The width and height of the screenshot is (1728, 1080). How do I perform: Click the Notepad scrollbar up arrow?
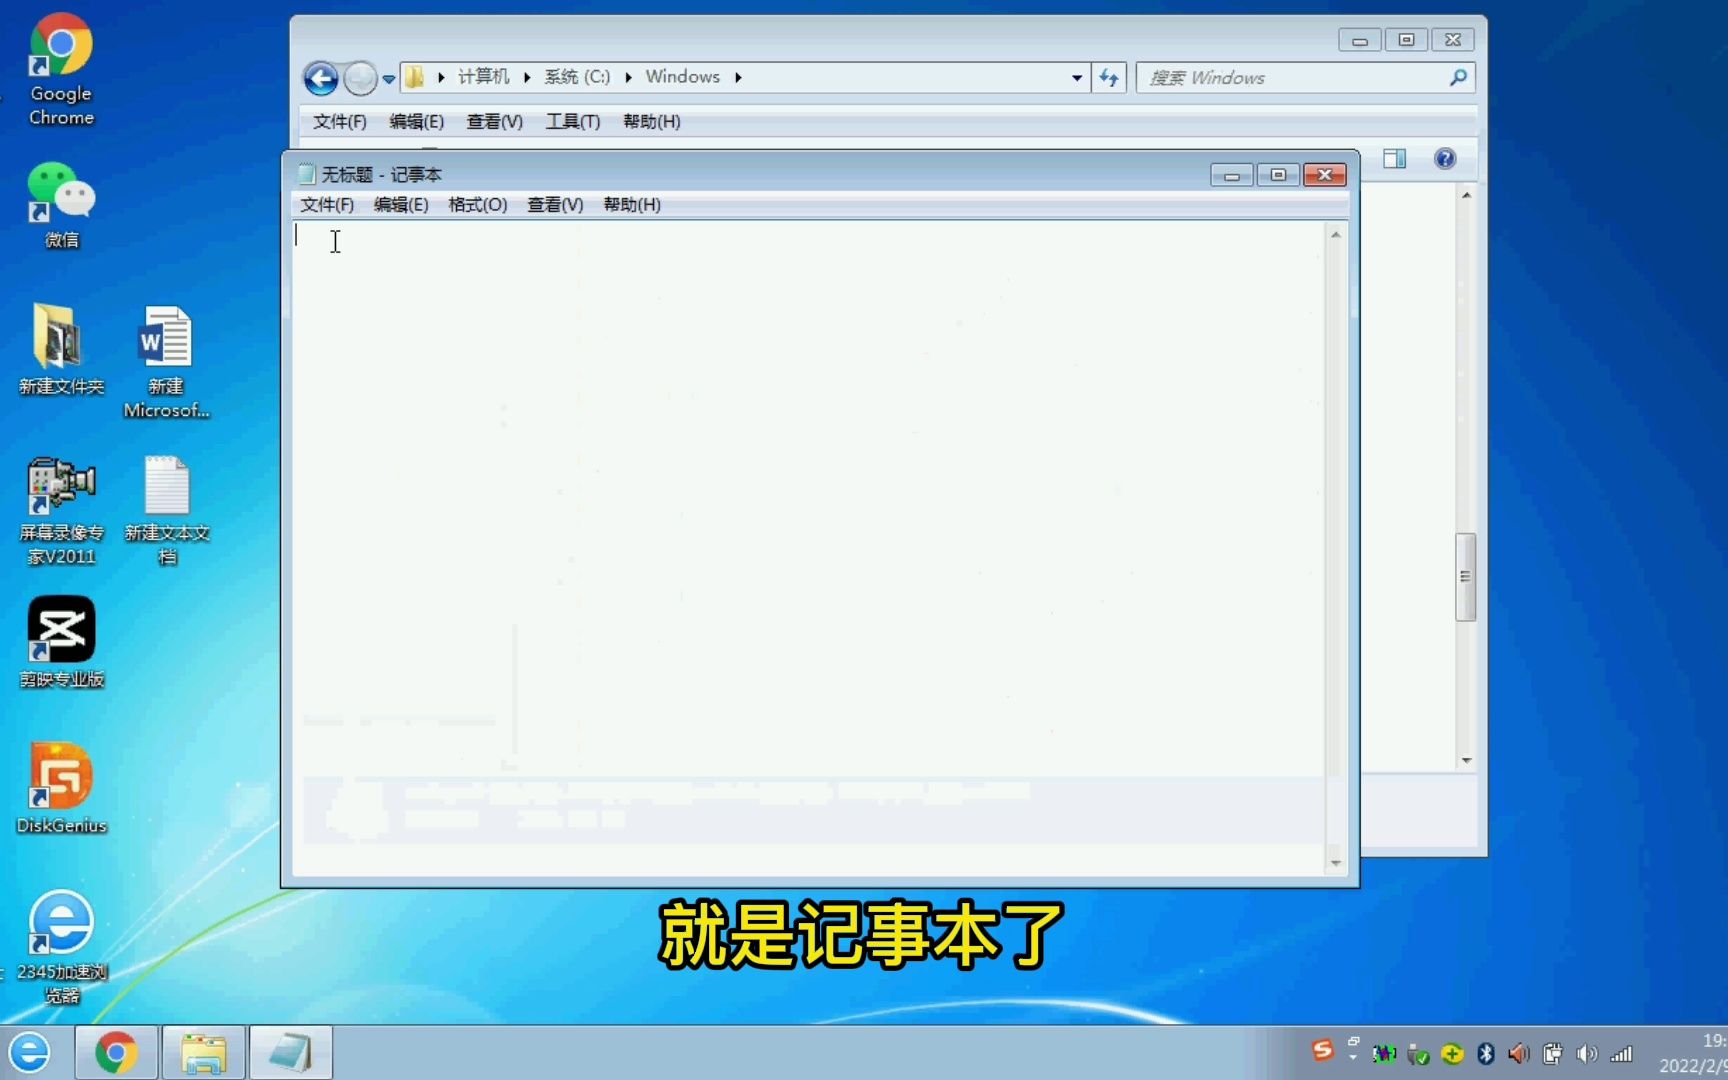coord(1335,234)
